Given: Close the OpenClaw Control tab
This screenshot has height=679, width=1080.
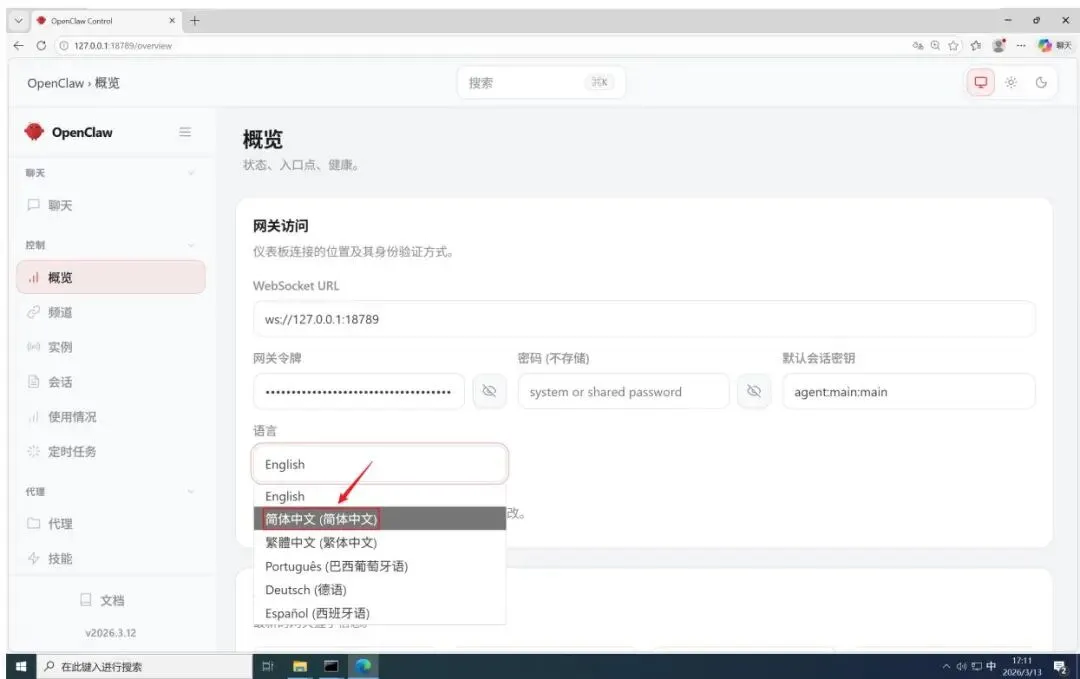Looking at the screenshot, I should [x=172, y=21].
